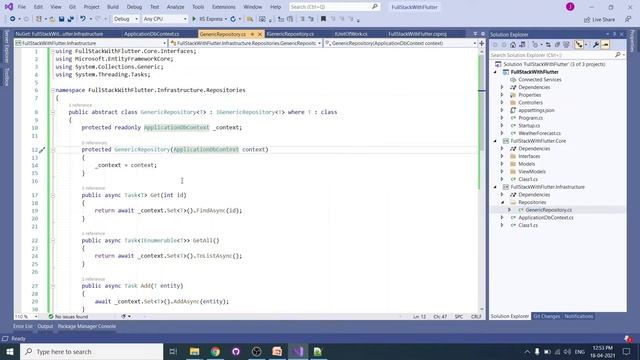The image size is (640, 360).
Task: Click the user account avatar icon
Action: [x=570, y=7]
